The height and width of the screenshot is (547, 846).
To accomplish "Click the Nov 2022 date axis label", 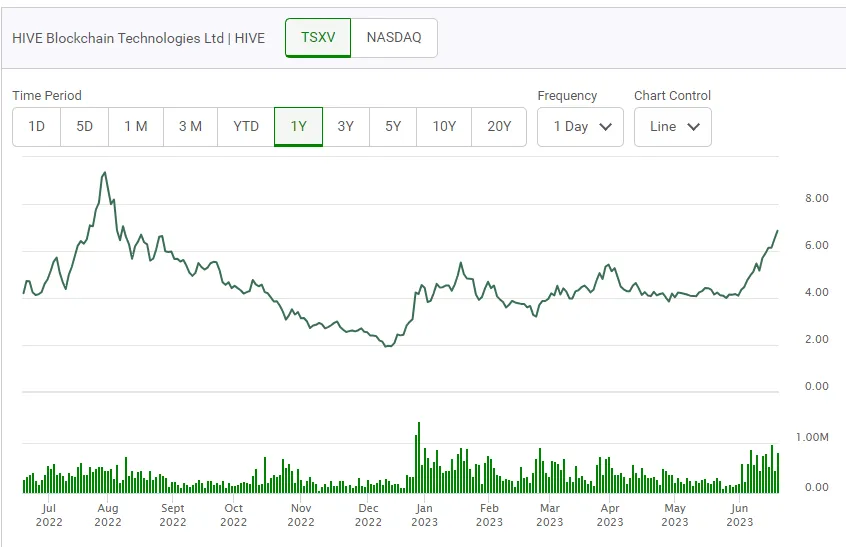I will coord(301,515).
